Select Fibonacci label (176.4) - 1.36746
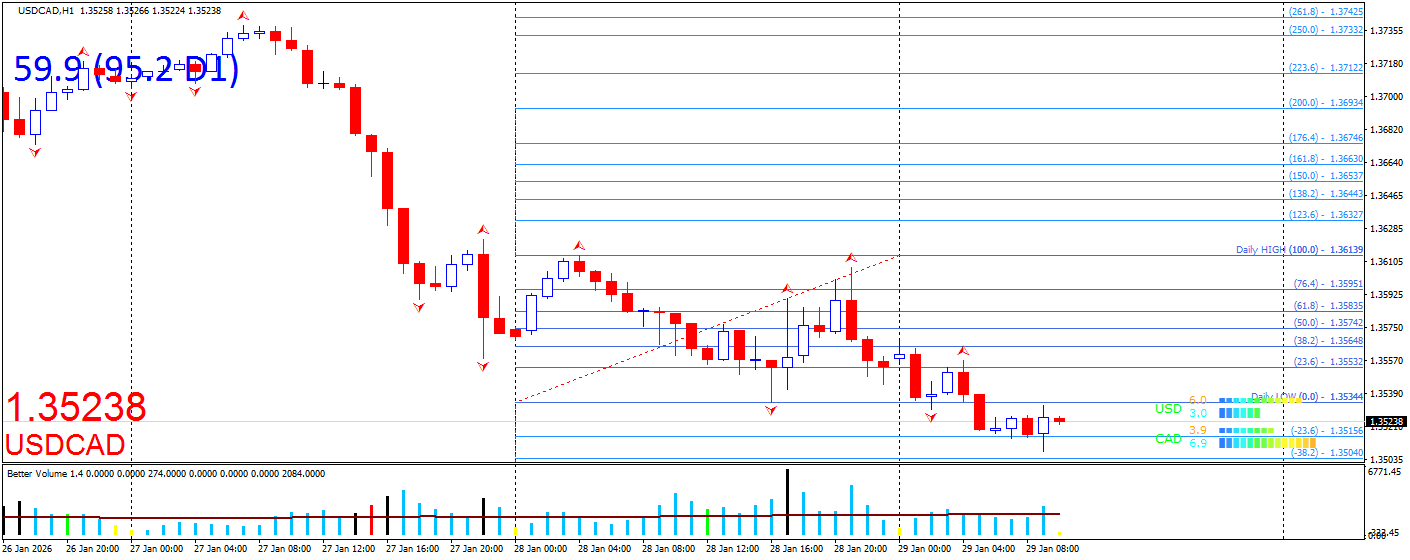Viewport: 1410px width, 560px height. 1327,138
